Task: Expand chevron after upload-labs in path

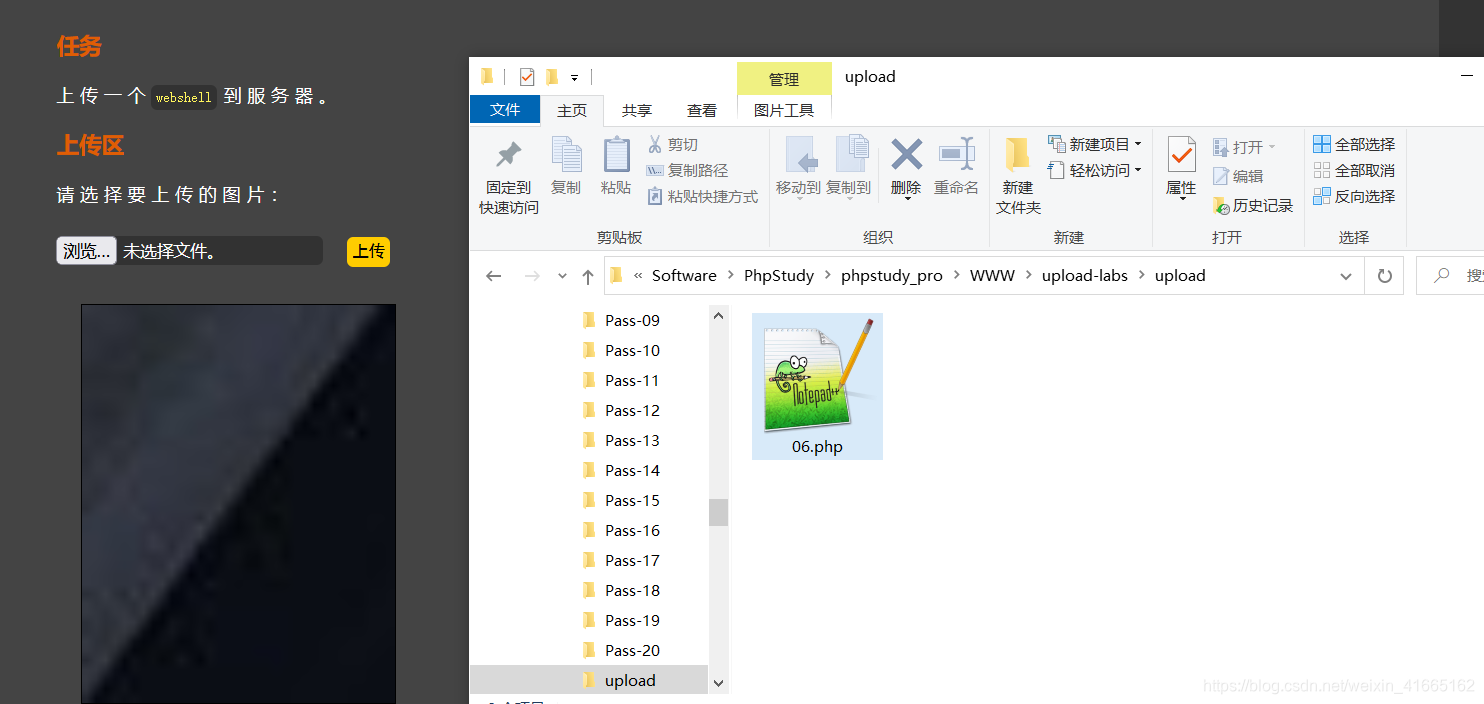Action: pos(1141,276)
